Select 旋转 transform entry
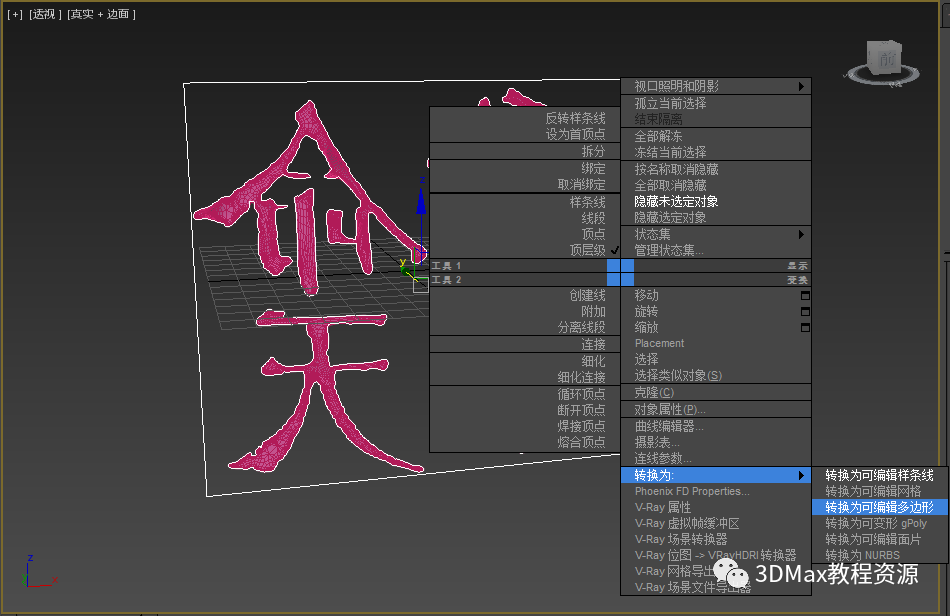Viewport: 950px width, 616px height. coord(646,311)
